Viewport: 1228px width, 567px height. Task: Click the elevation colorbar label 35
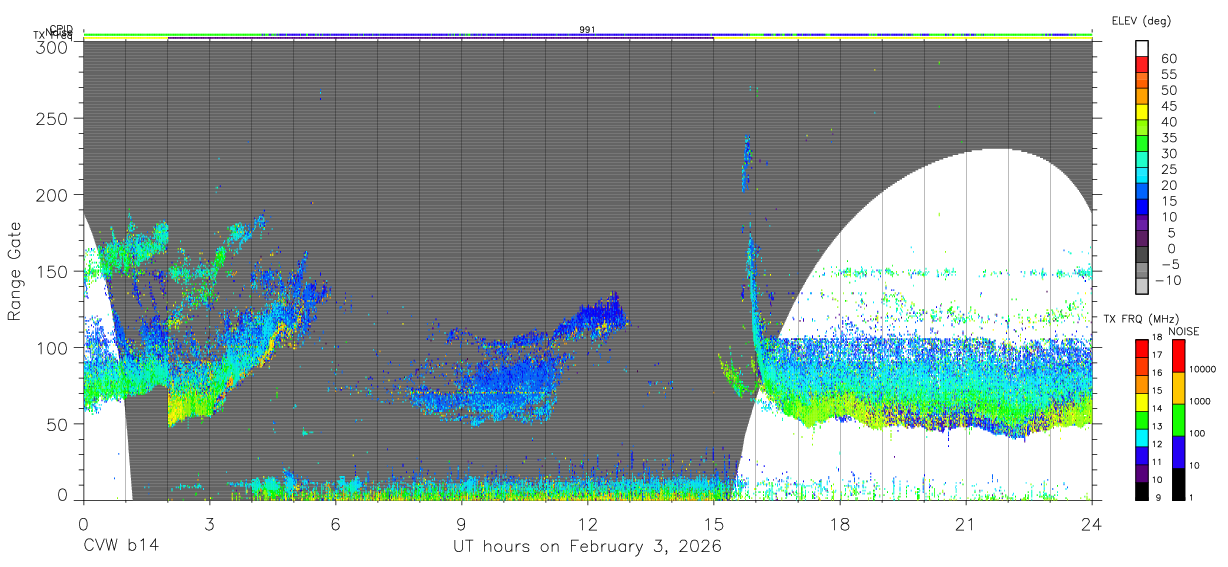pyautogui.click(x=1168, y=137)
